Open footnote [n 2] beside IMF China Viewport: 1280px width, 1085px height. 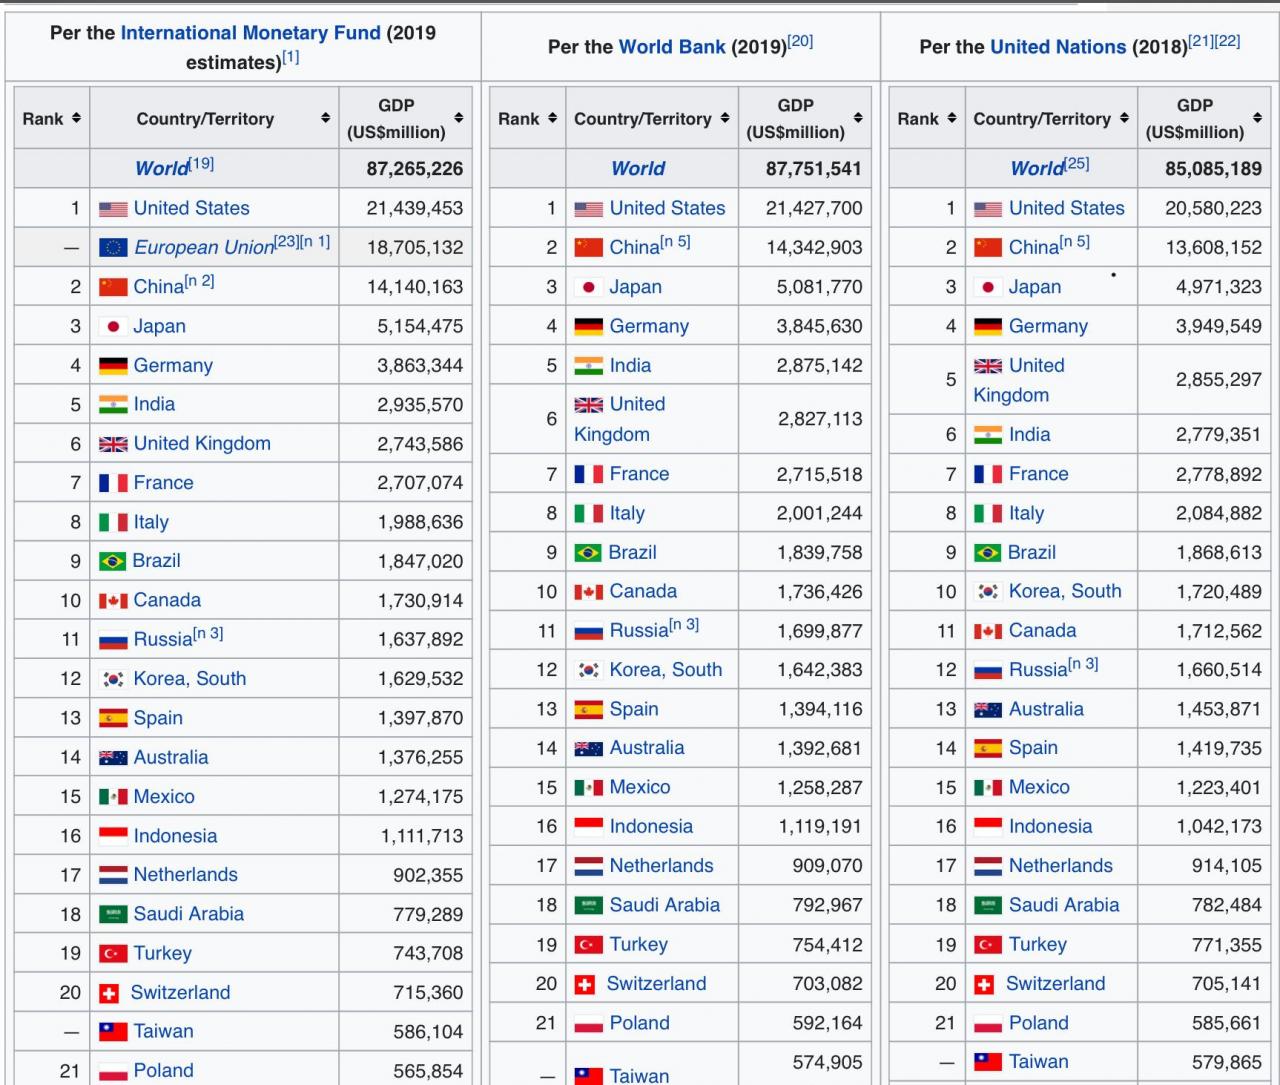[199, 281]
